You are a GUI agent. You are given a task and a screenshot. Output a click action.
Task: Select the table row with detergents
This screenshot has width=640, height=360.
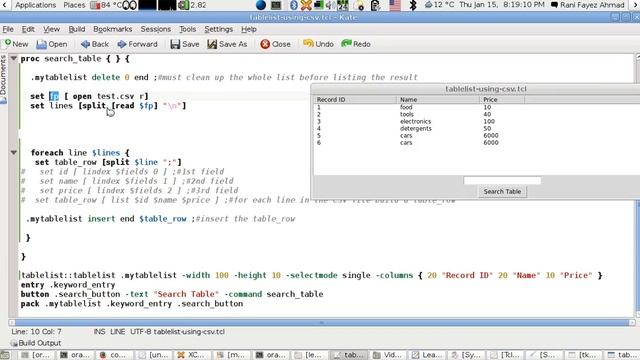476,128
